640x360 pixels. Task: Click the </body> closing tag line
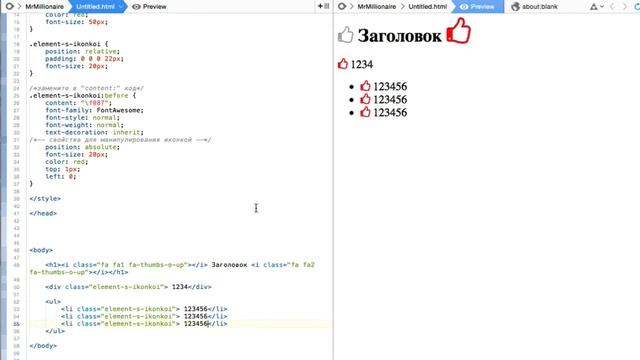tap(43, 345)
